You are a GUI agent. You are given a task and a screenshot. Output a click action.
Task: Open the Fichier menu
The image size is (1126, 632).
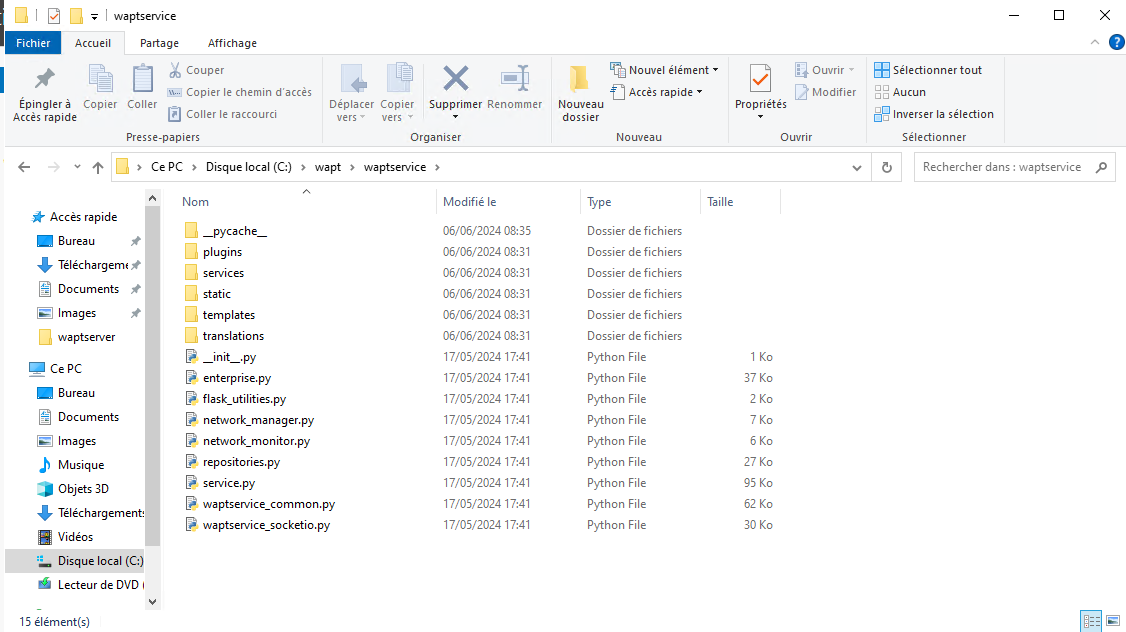coord(33,43)
